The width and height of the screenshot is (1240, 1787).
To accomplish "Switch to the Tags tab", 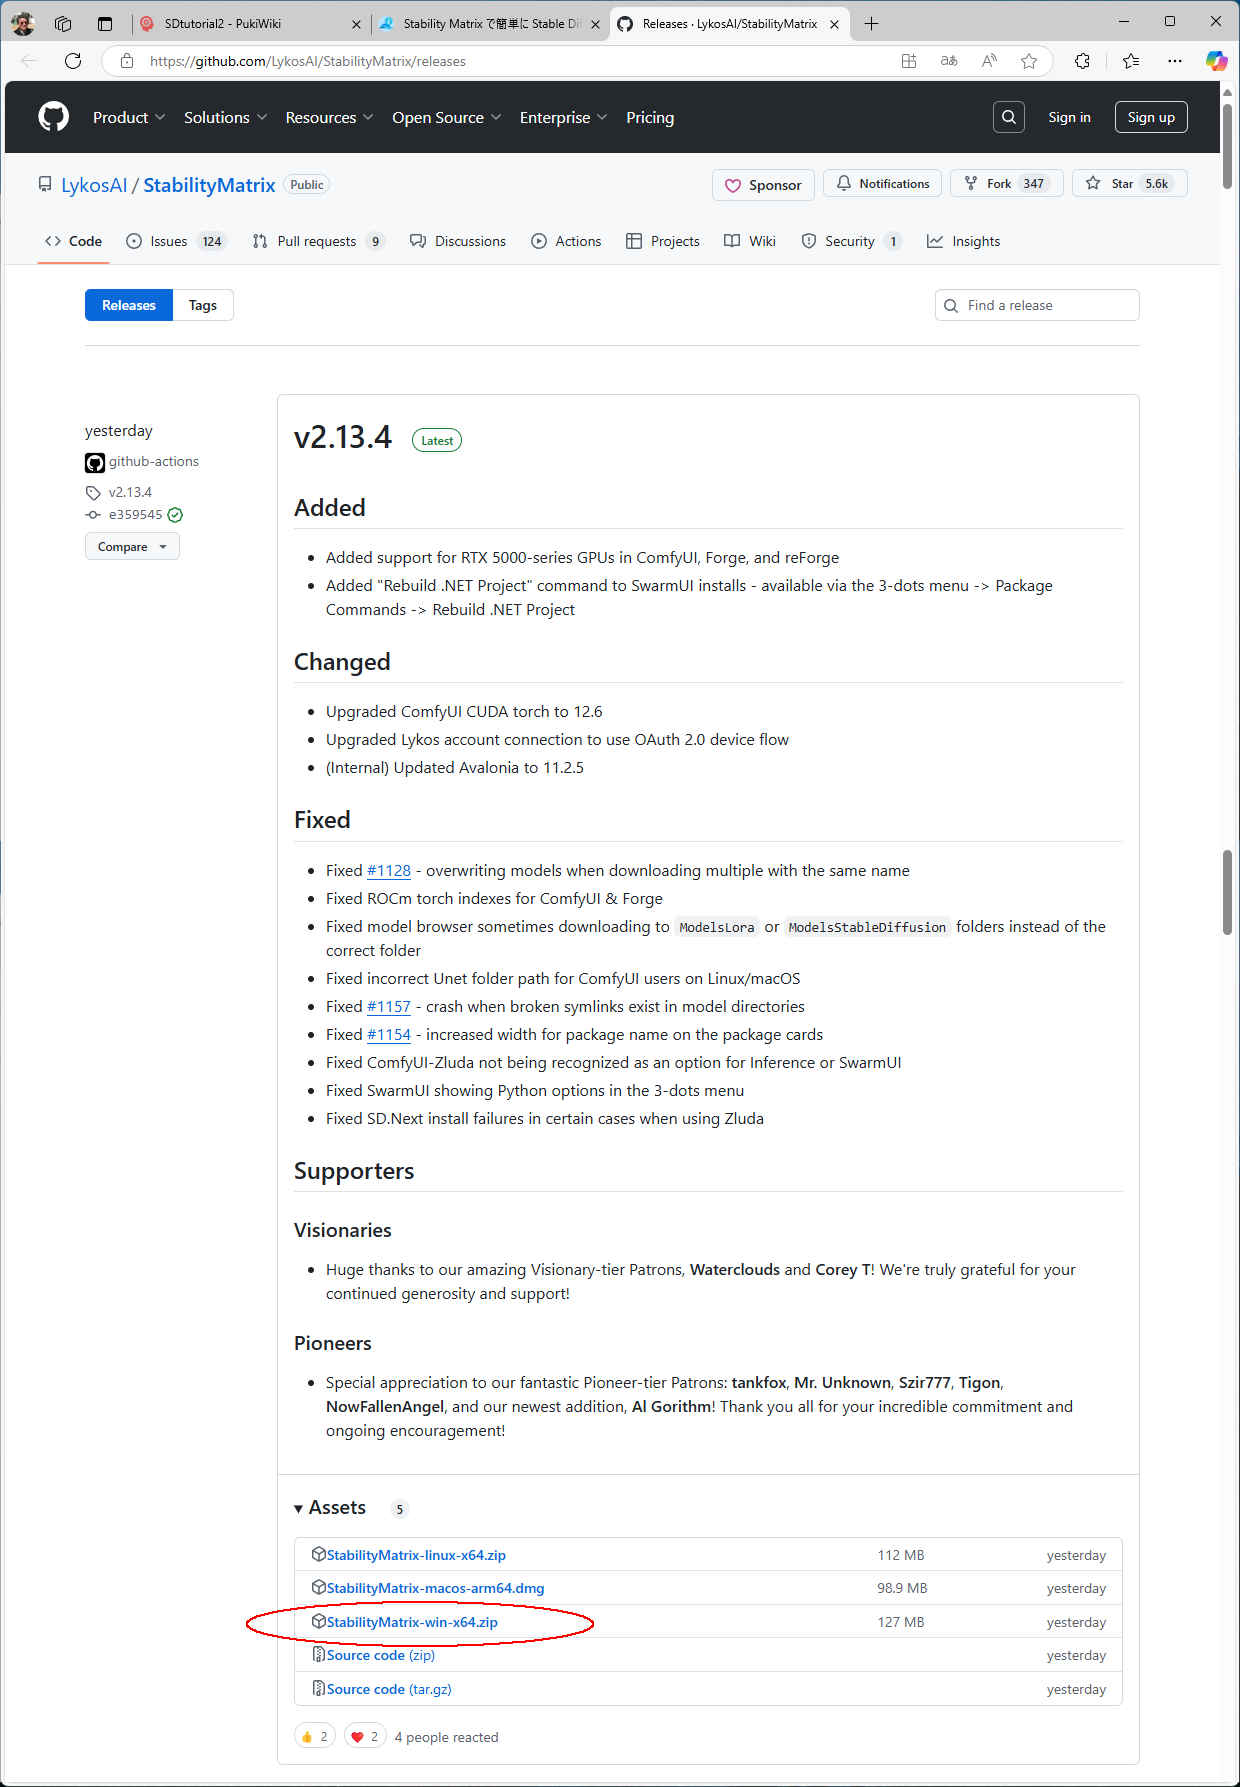I will pos(202,305).
